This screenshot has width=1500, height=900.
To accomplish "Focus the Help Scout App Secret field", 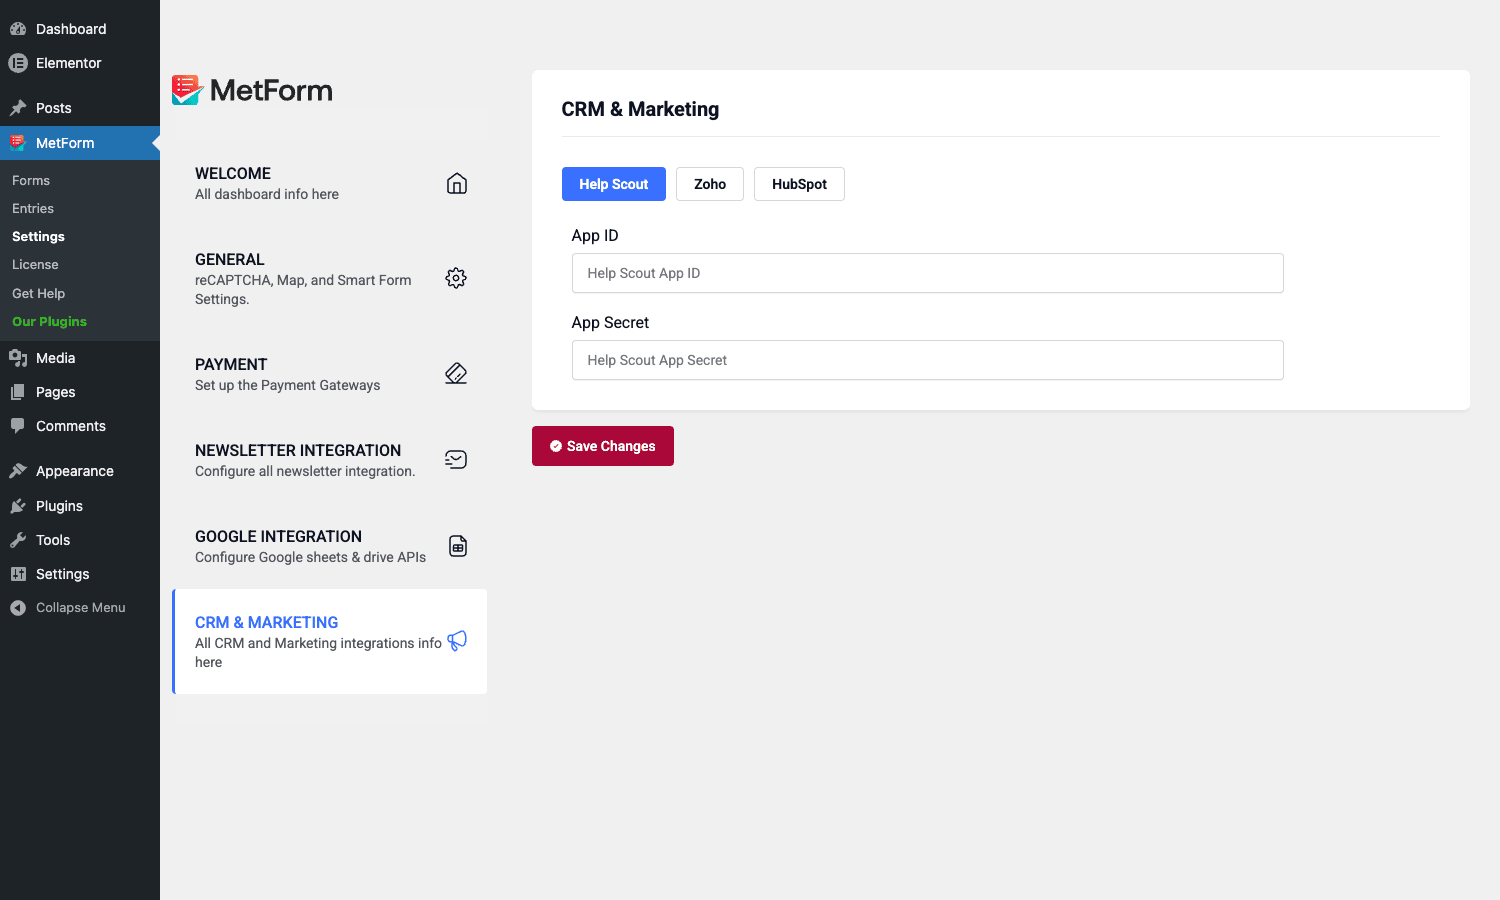I will [x=928, y=360].
